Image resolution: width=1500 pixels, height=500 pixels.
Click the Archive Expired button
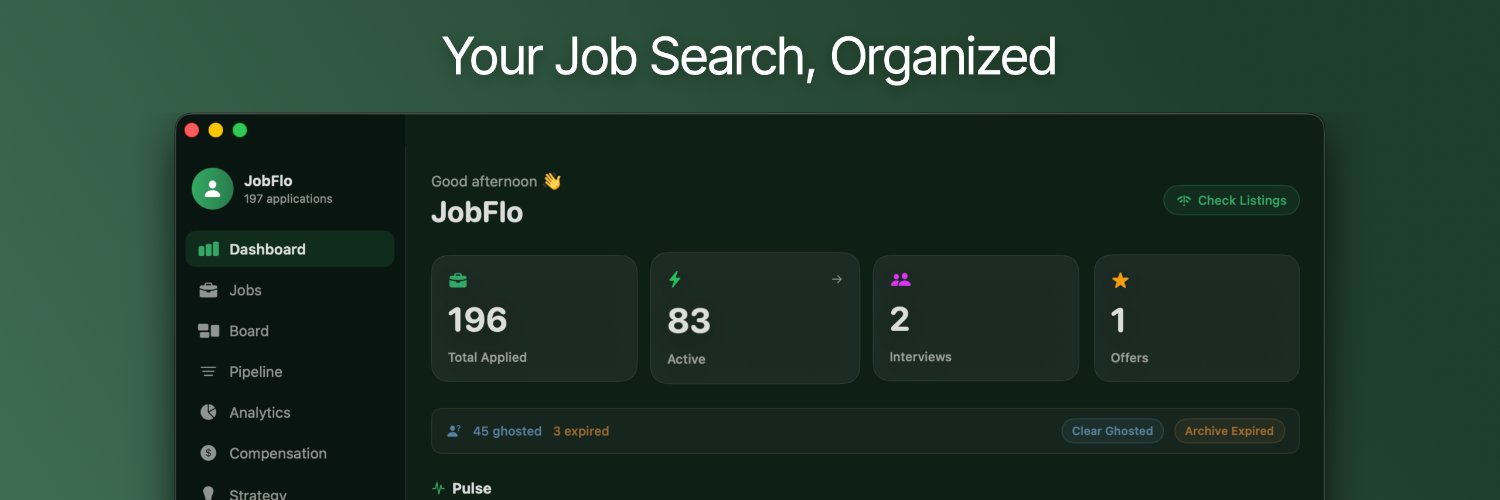click(1229, 431)
